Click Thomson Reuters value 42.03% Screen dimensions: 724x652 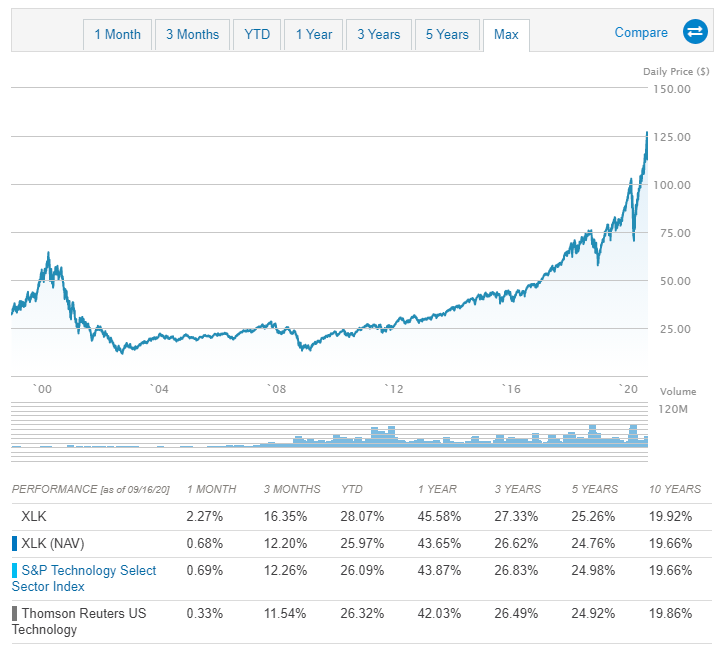point(439,614)
